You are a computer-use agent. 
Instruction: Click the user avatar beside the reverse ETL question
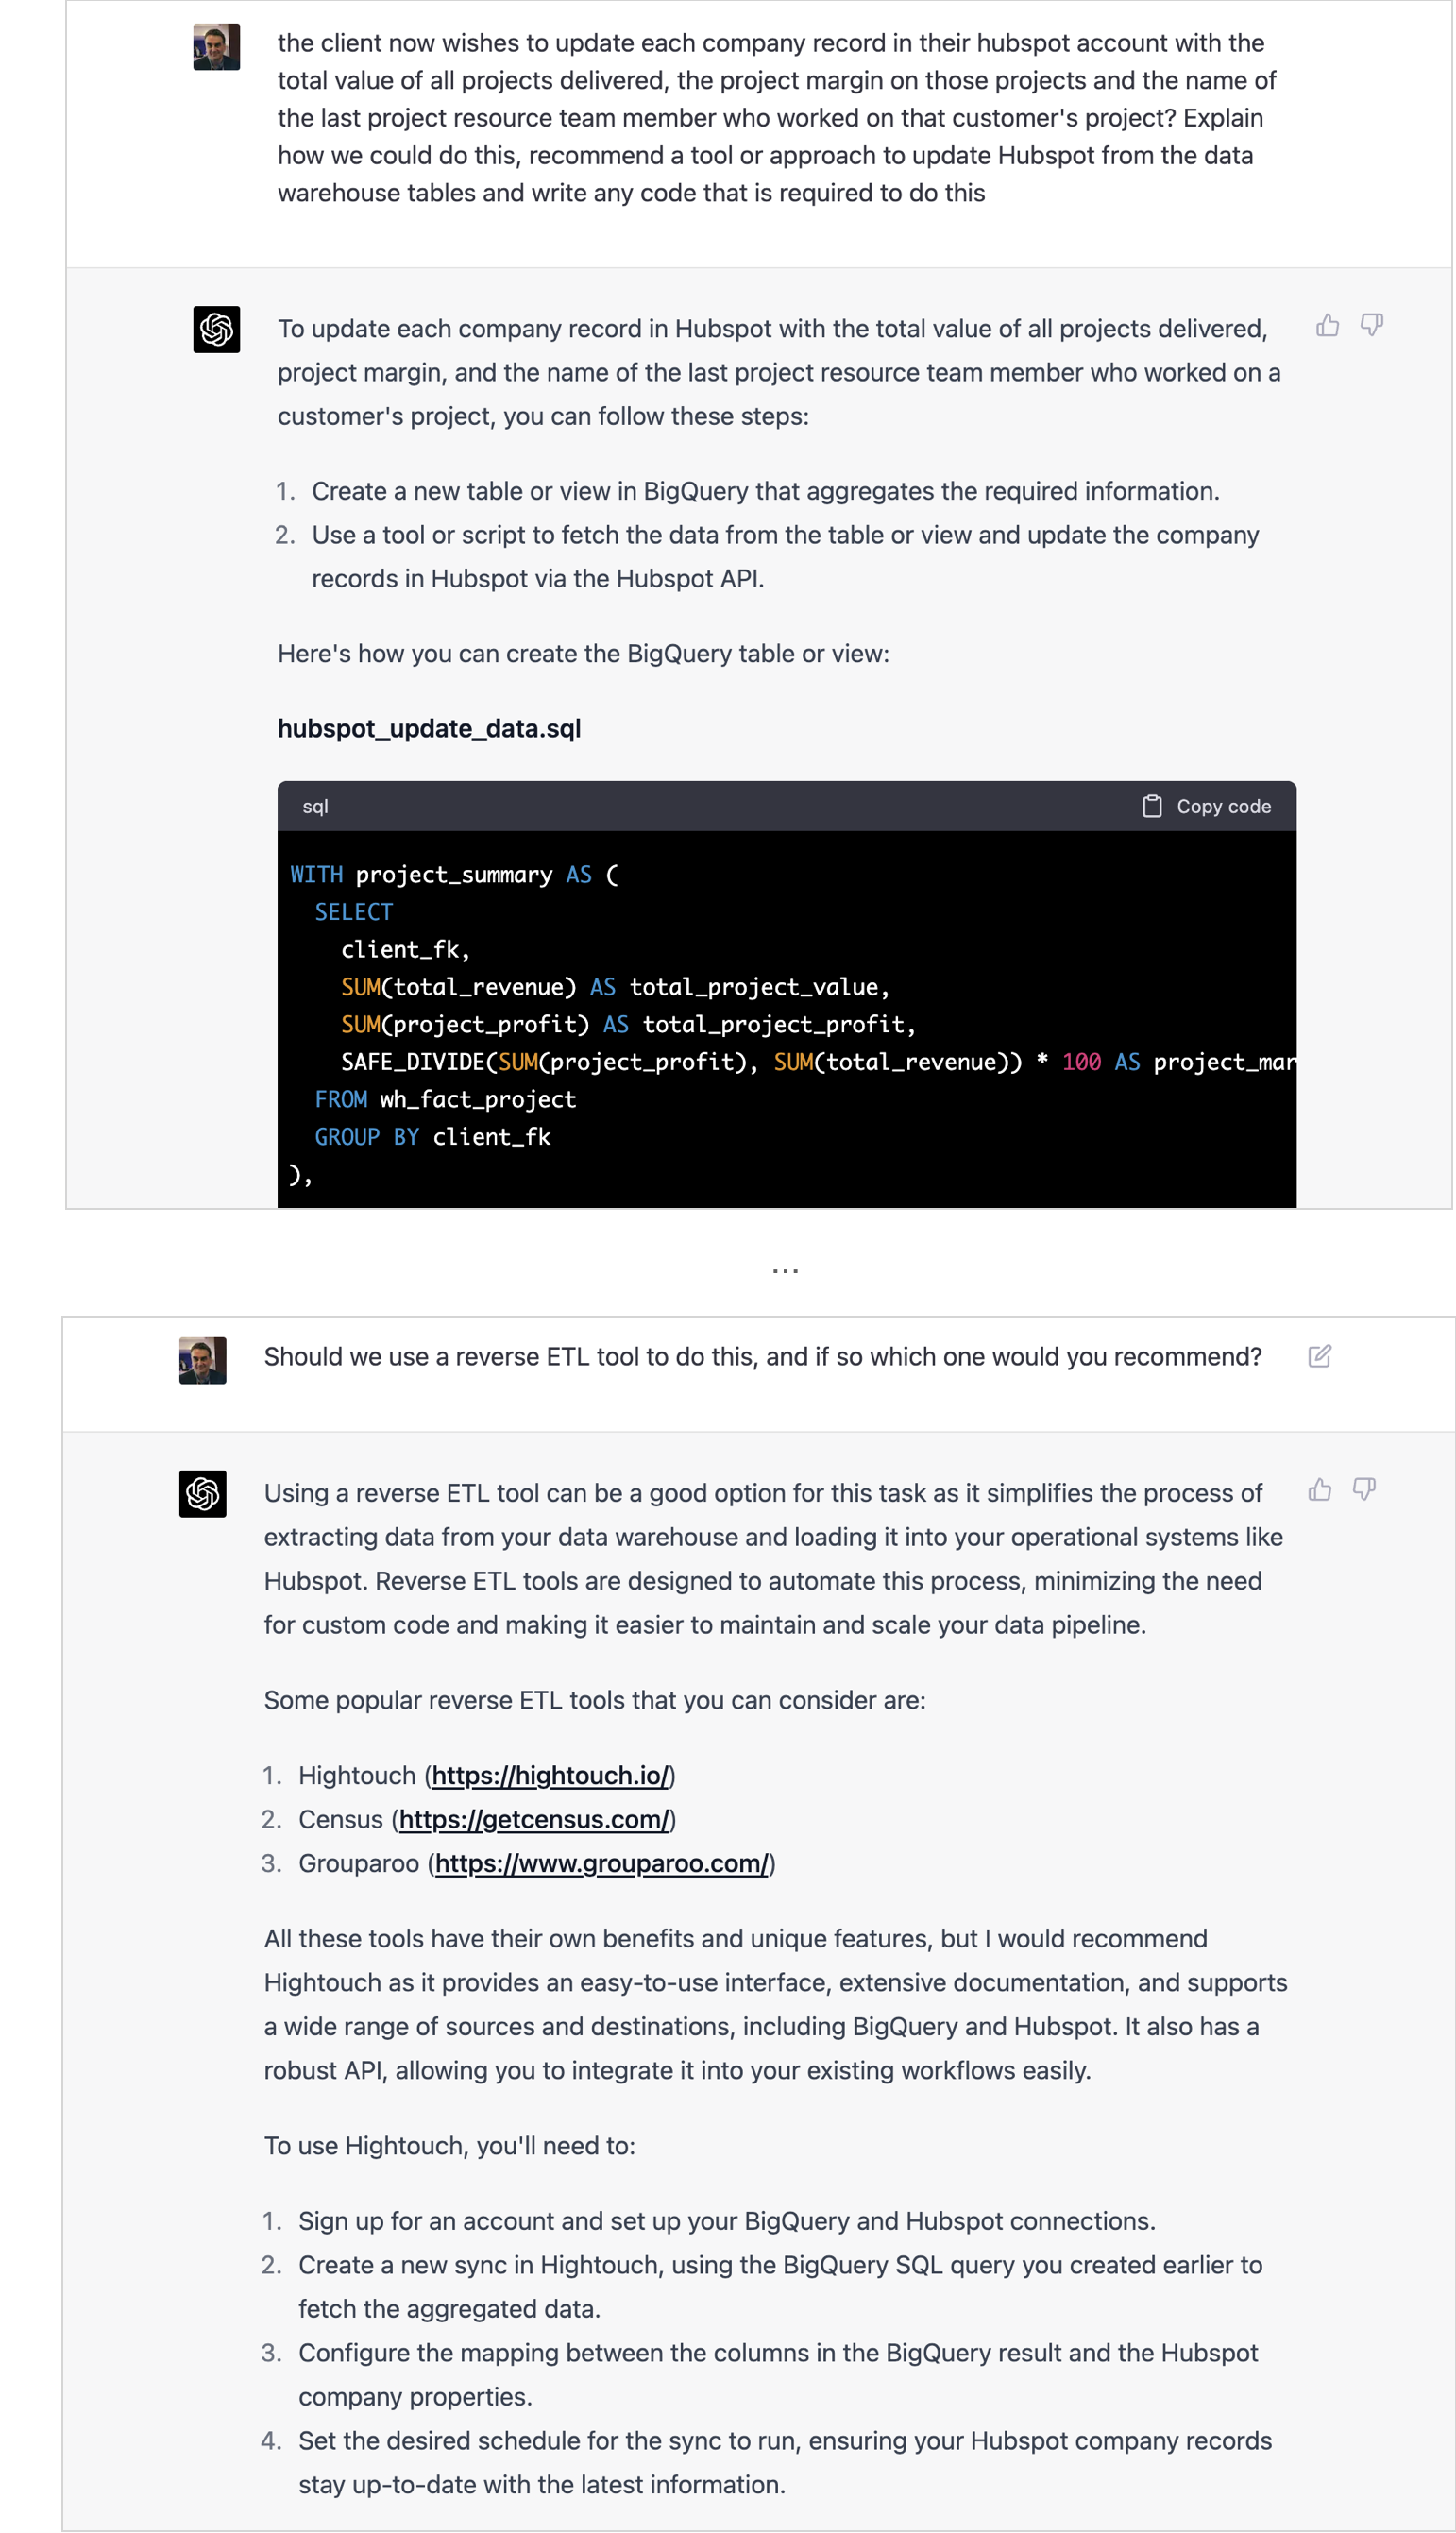point(202,1360)
